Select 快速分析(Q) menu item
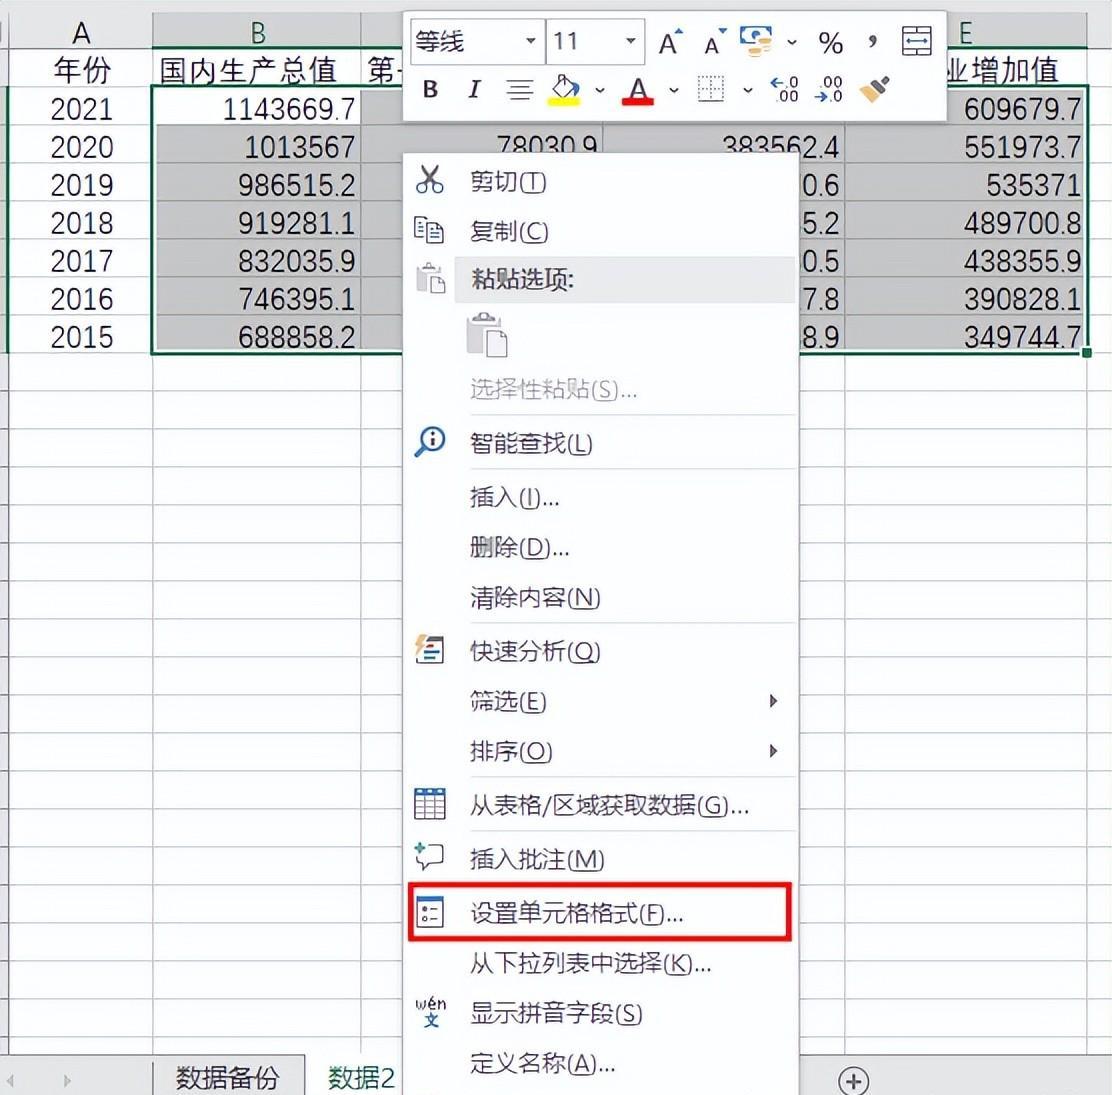This screenshot has height=1095, width=1112. point(601,650)
